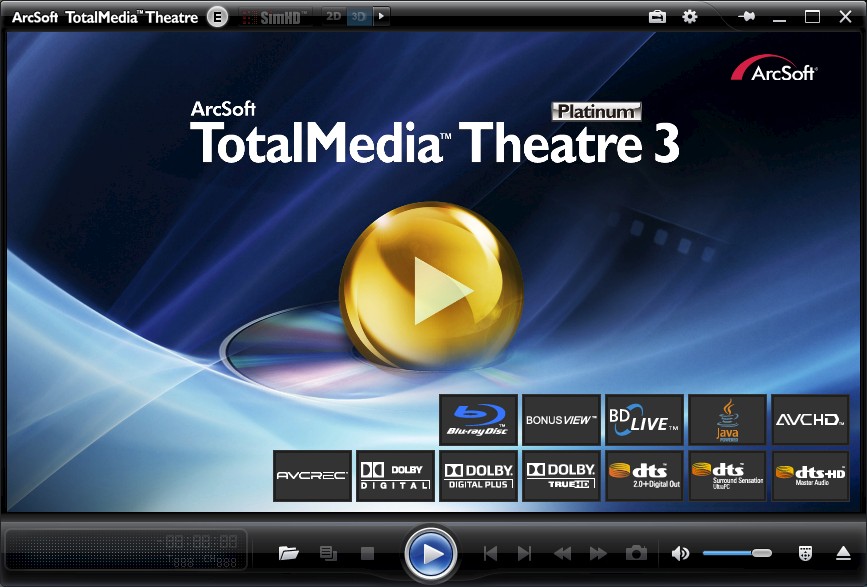Start playback with the blue play button
867x587 pixels.
(431, 553)
